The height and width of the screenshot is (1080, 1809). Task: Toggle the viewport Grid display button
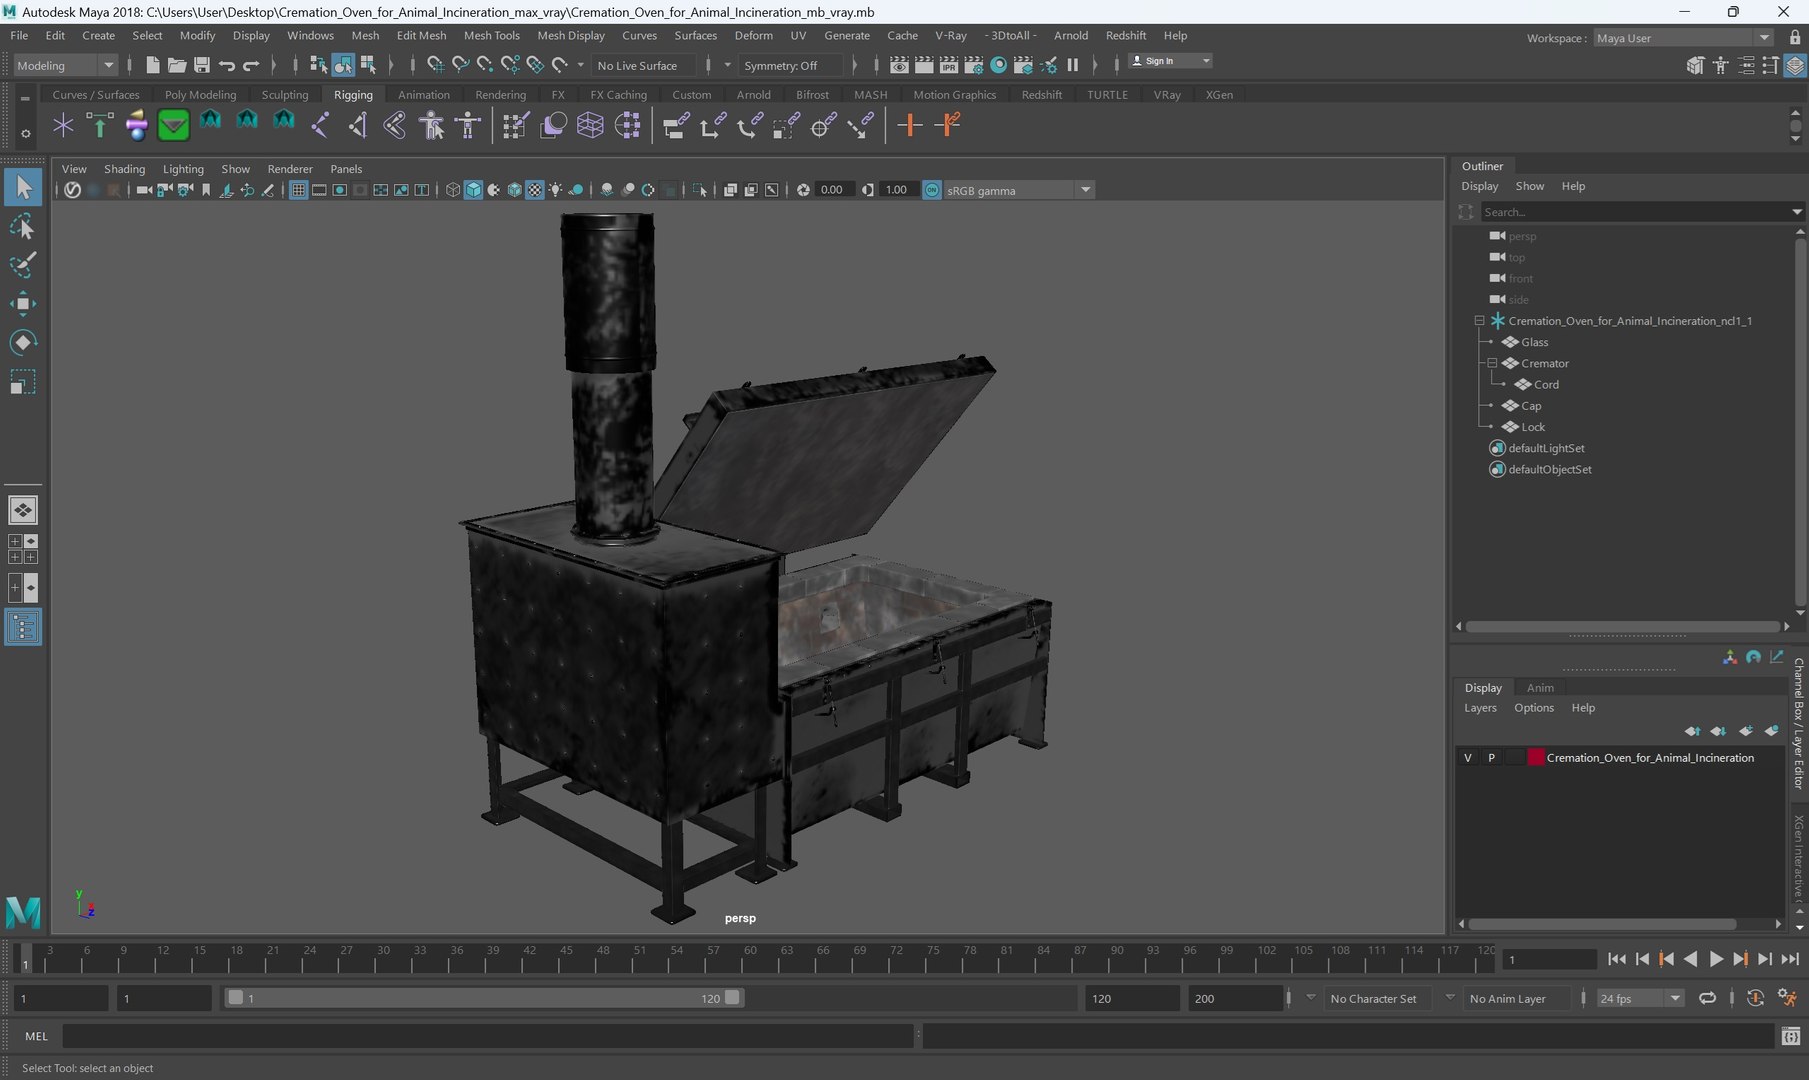pos(298,190)
